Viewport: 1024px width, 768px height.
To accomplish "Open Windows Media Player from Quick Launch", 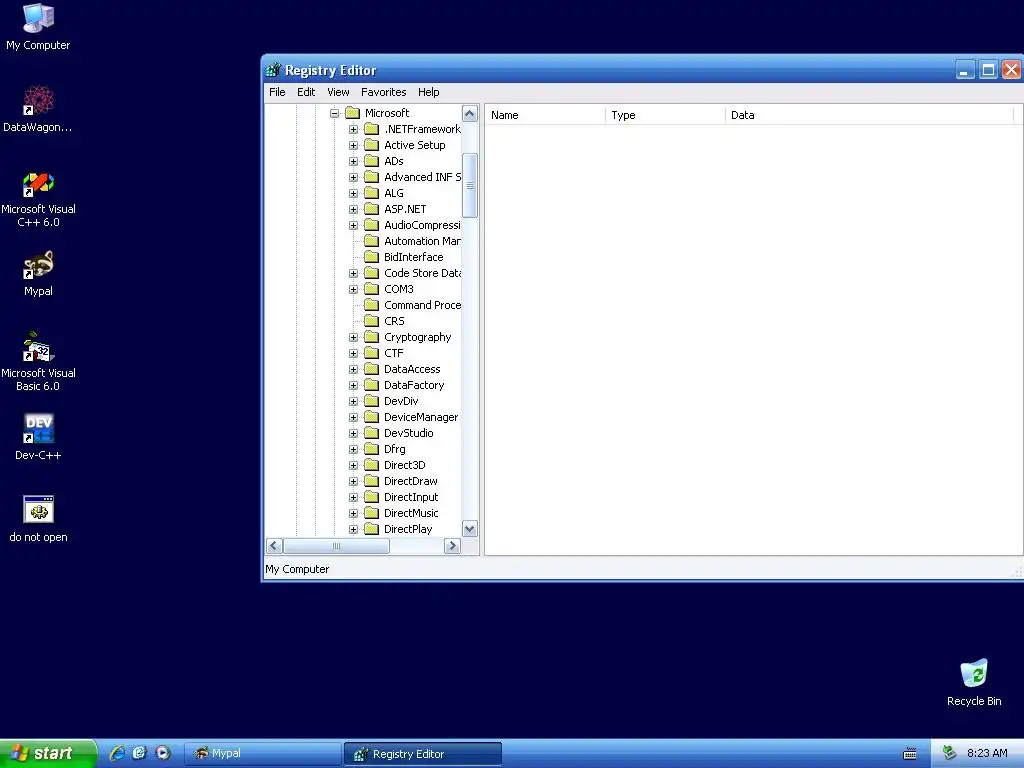I will [163, 753].
